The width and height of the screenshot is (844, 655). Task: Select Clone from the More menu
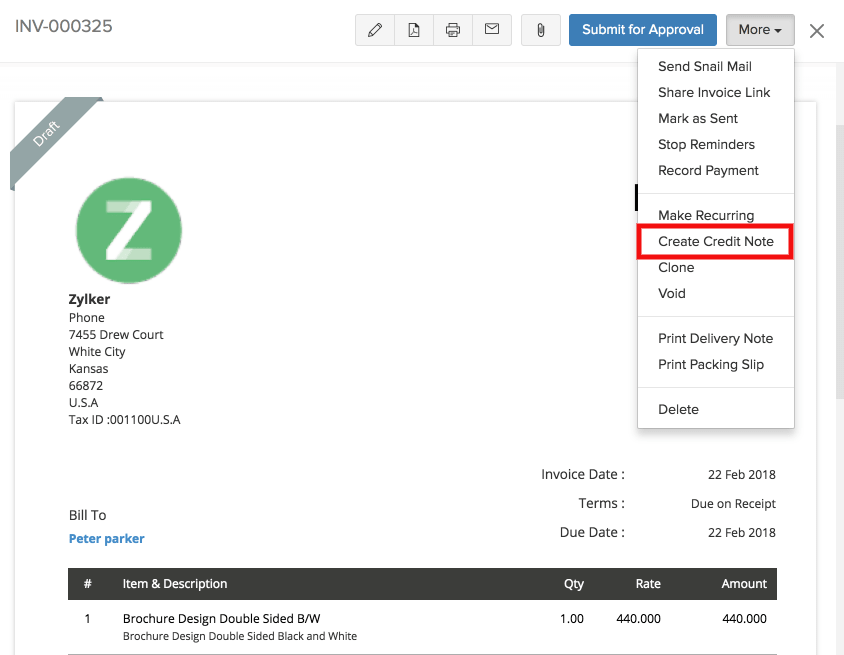pos(676,268)
